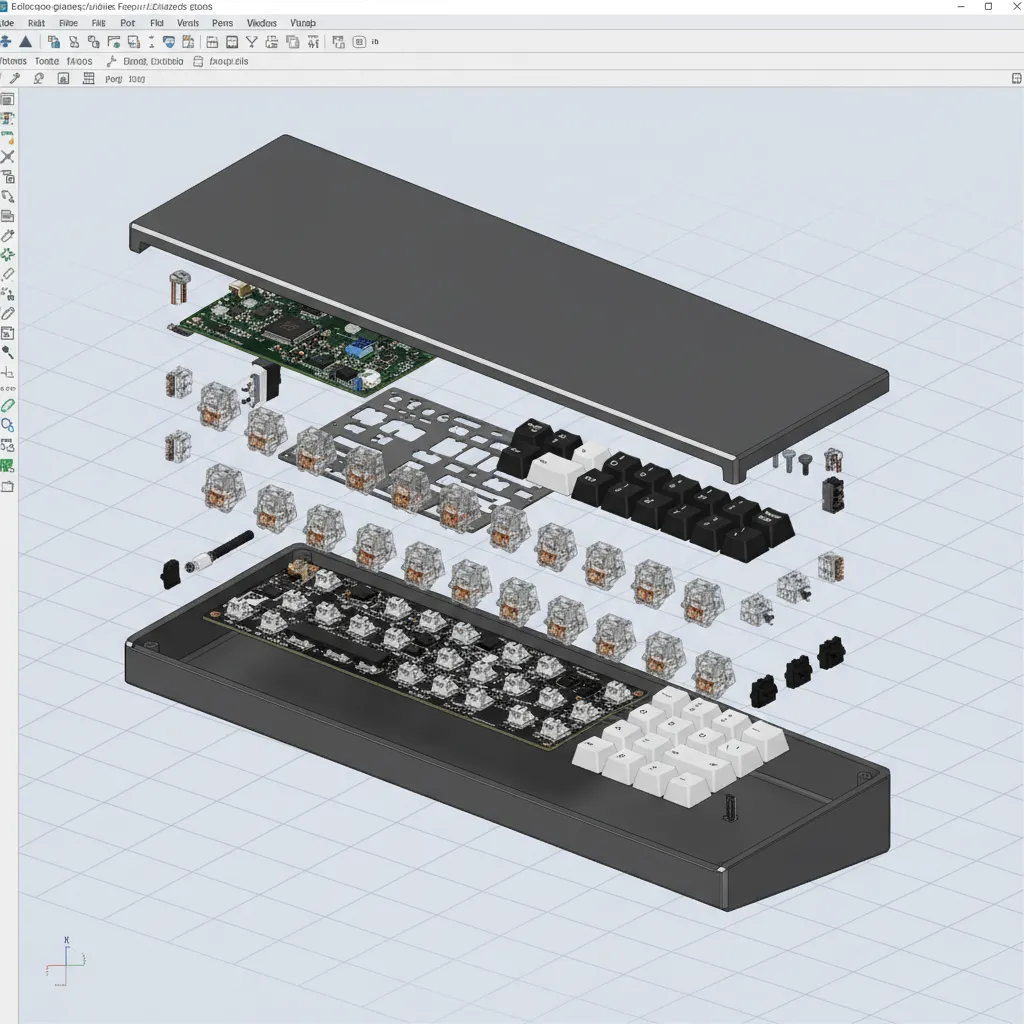1024x1024 pixels.
Task: Click the funnel filter icon in the top toolbar
Action: pyautogui.click(x=250, y=42)
